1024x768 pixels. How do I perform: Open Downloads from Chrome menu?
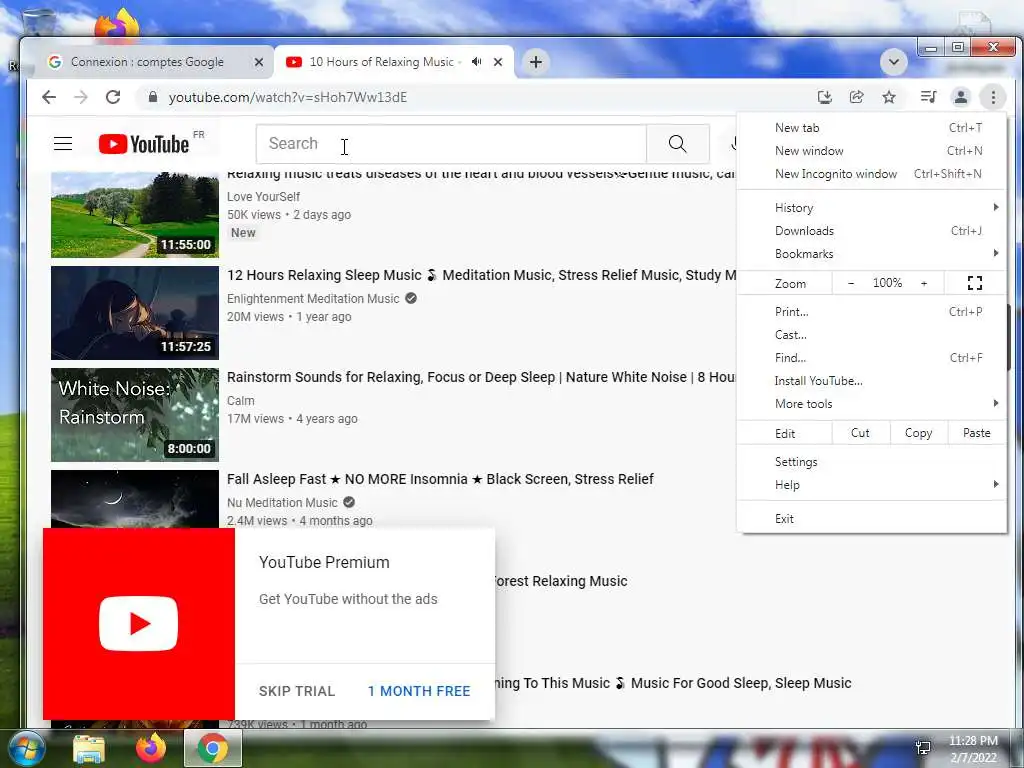click(872, 231)
